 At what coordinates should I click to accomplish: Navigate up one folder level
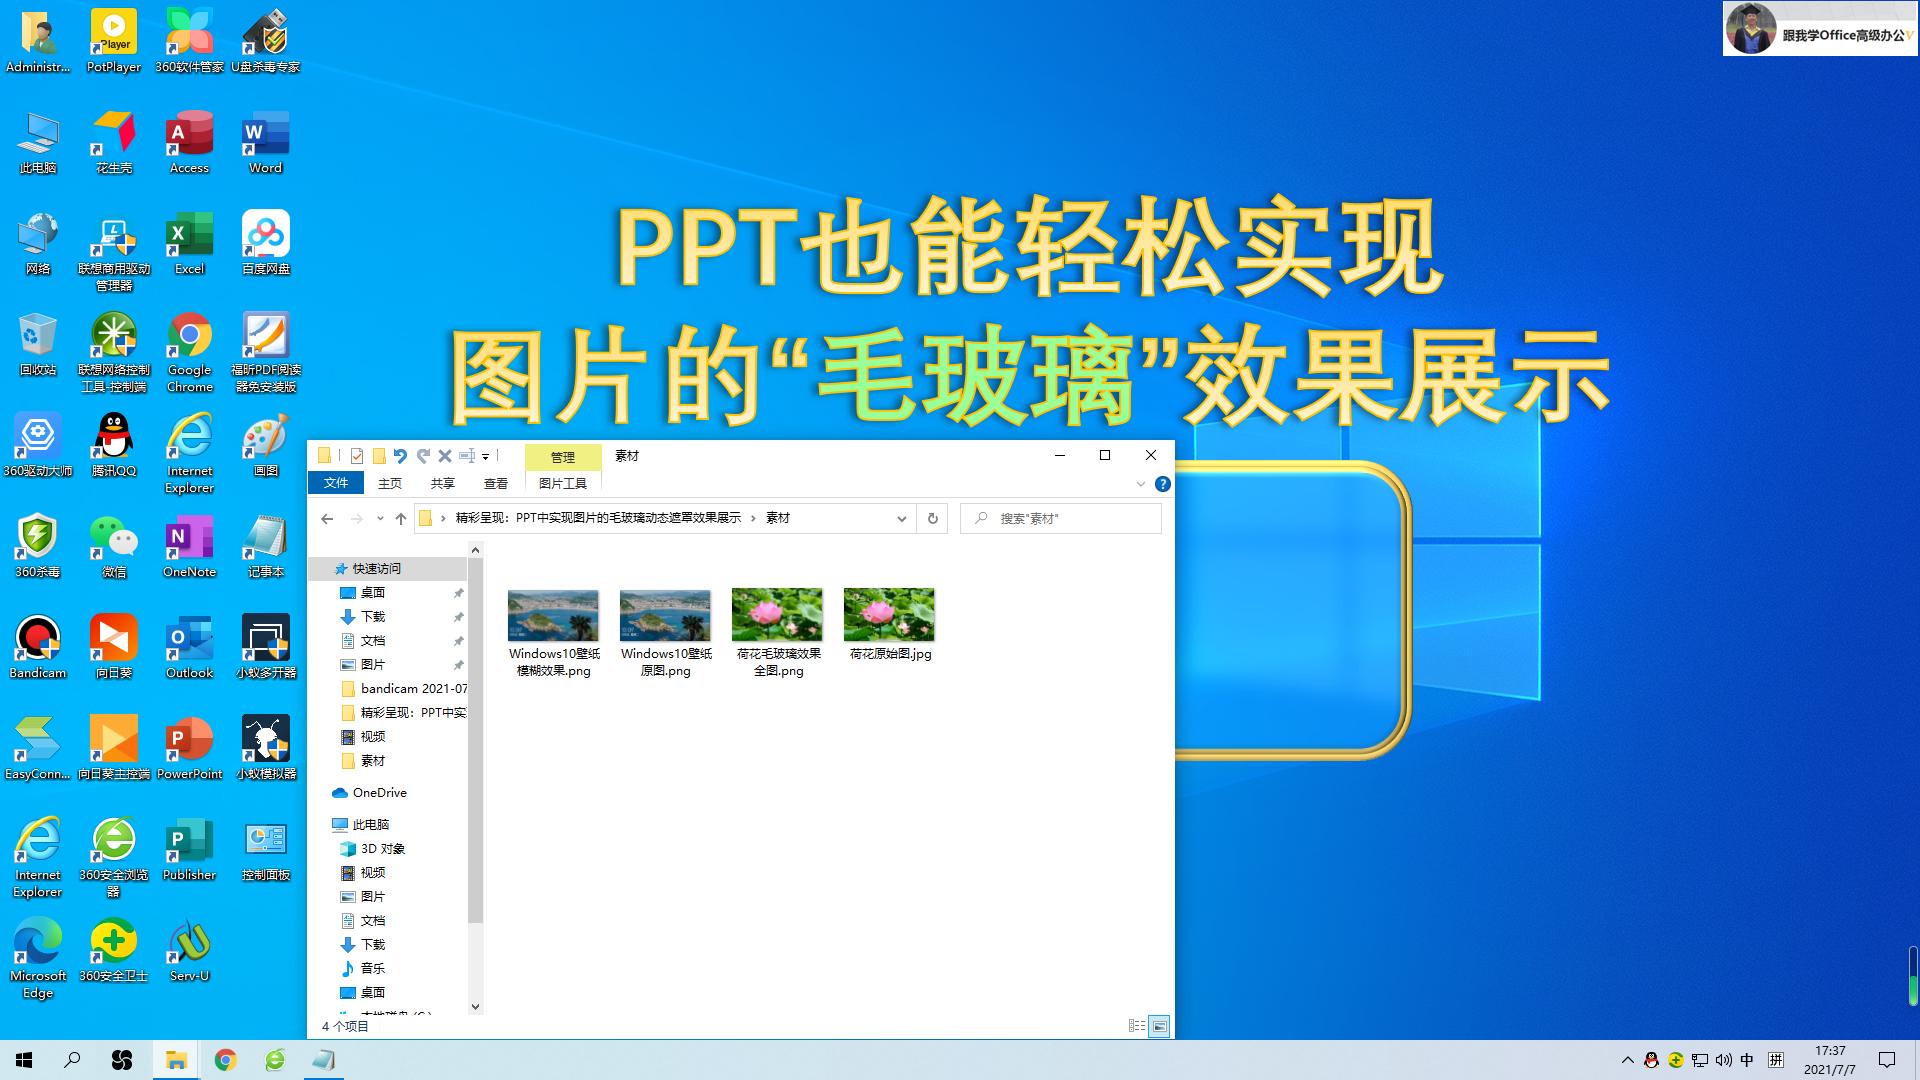400,518
